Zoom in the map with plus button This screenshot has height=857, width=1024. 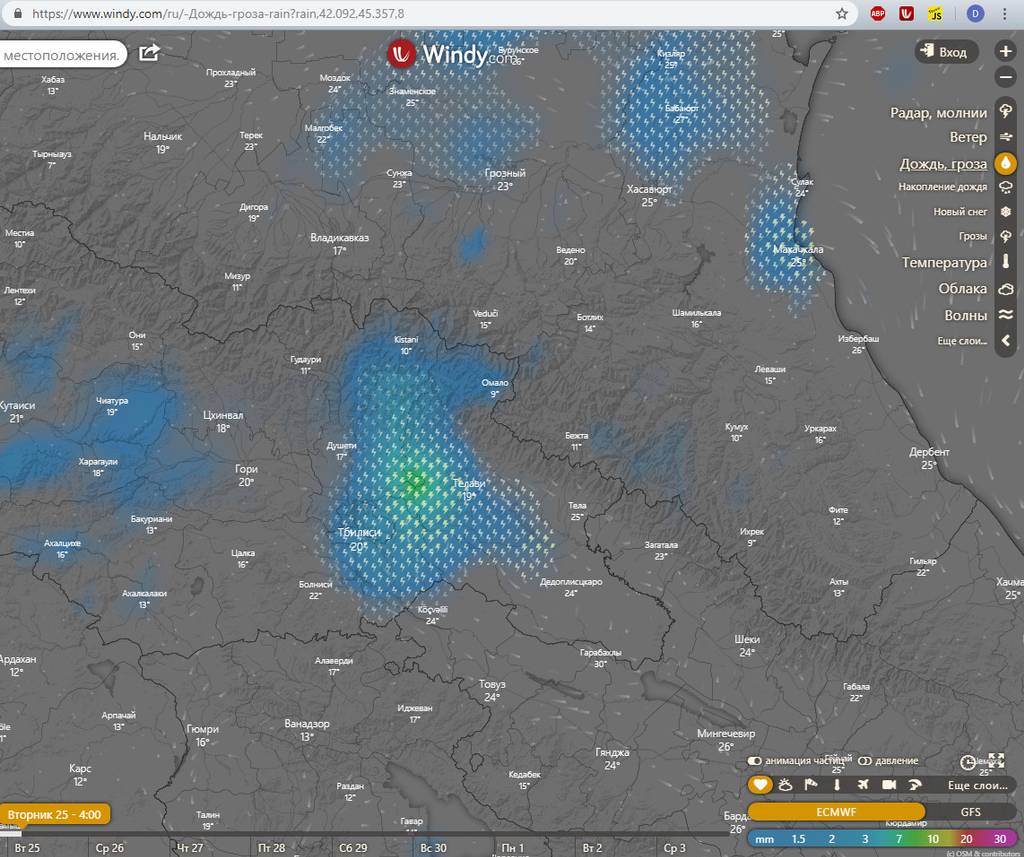pyautogui.click(x=1006, y=51)
